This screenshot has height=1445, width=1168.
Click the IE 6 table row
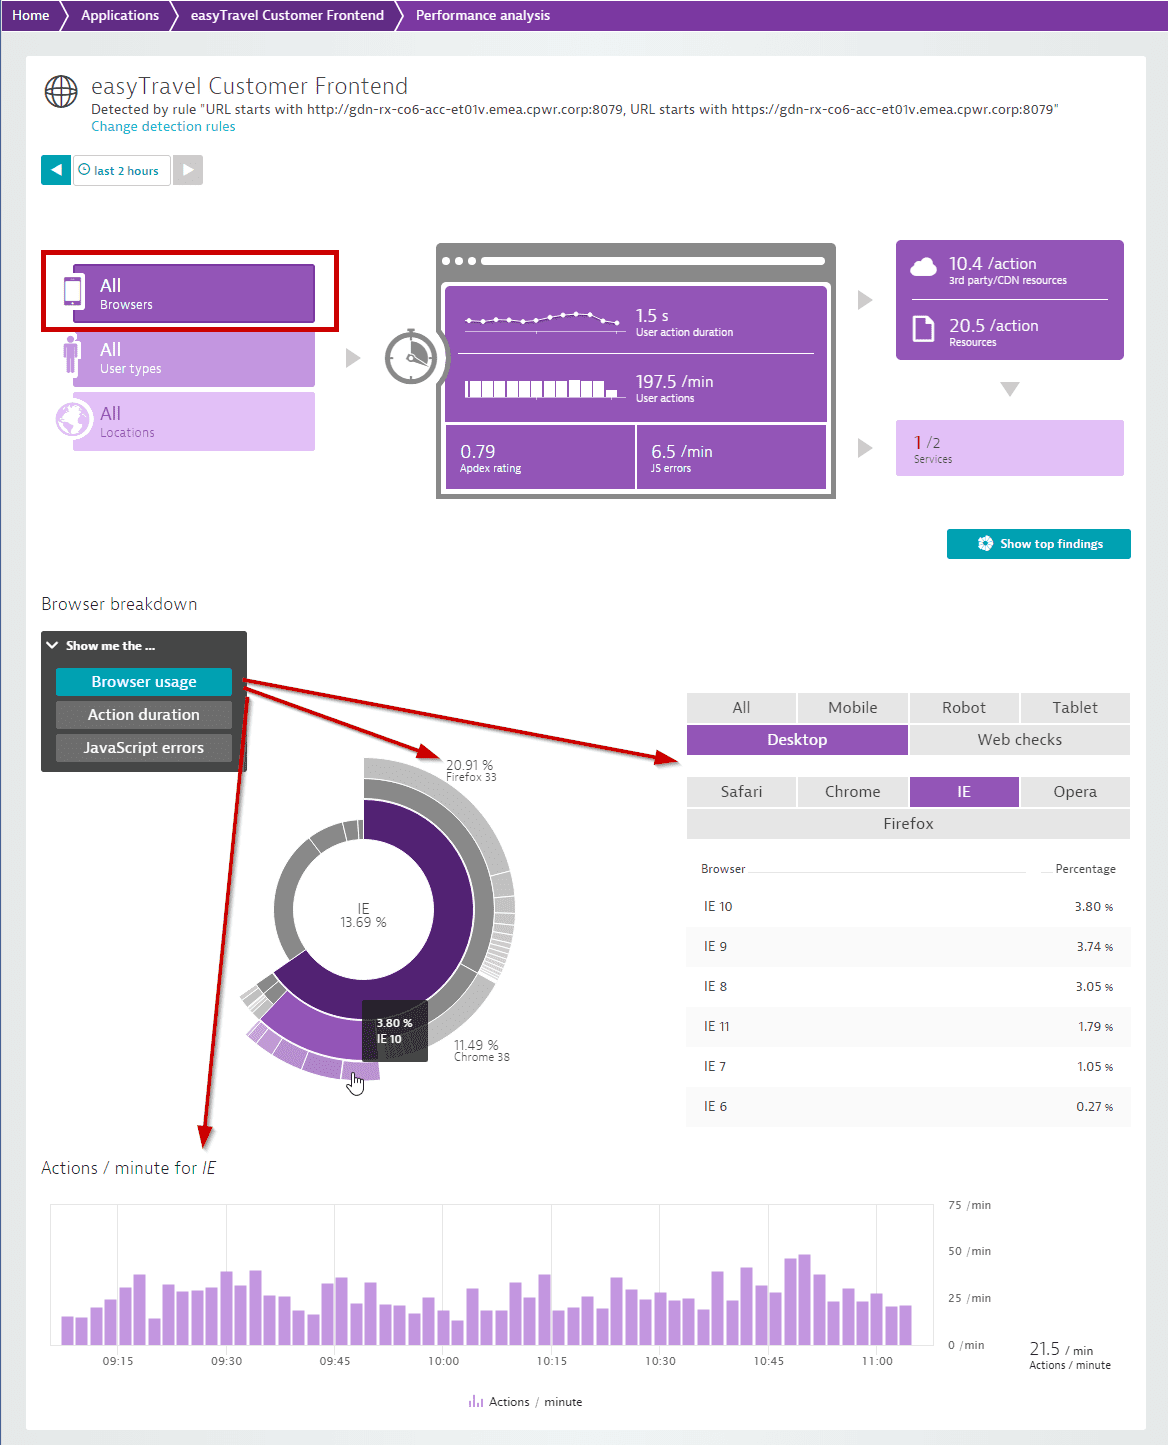(x=908, y=1107)
